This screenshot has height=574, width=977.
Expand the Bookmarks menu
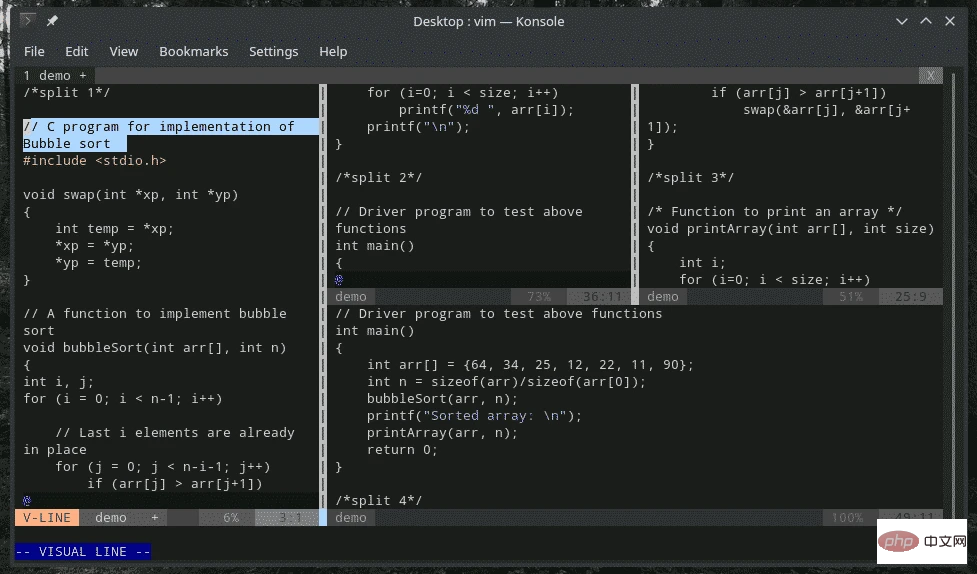(193, 51)
